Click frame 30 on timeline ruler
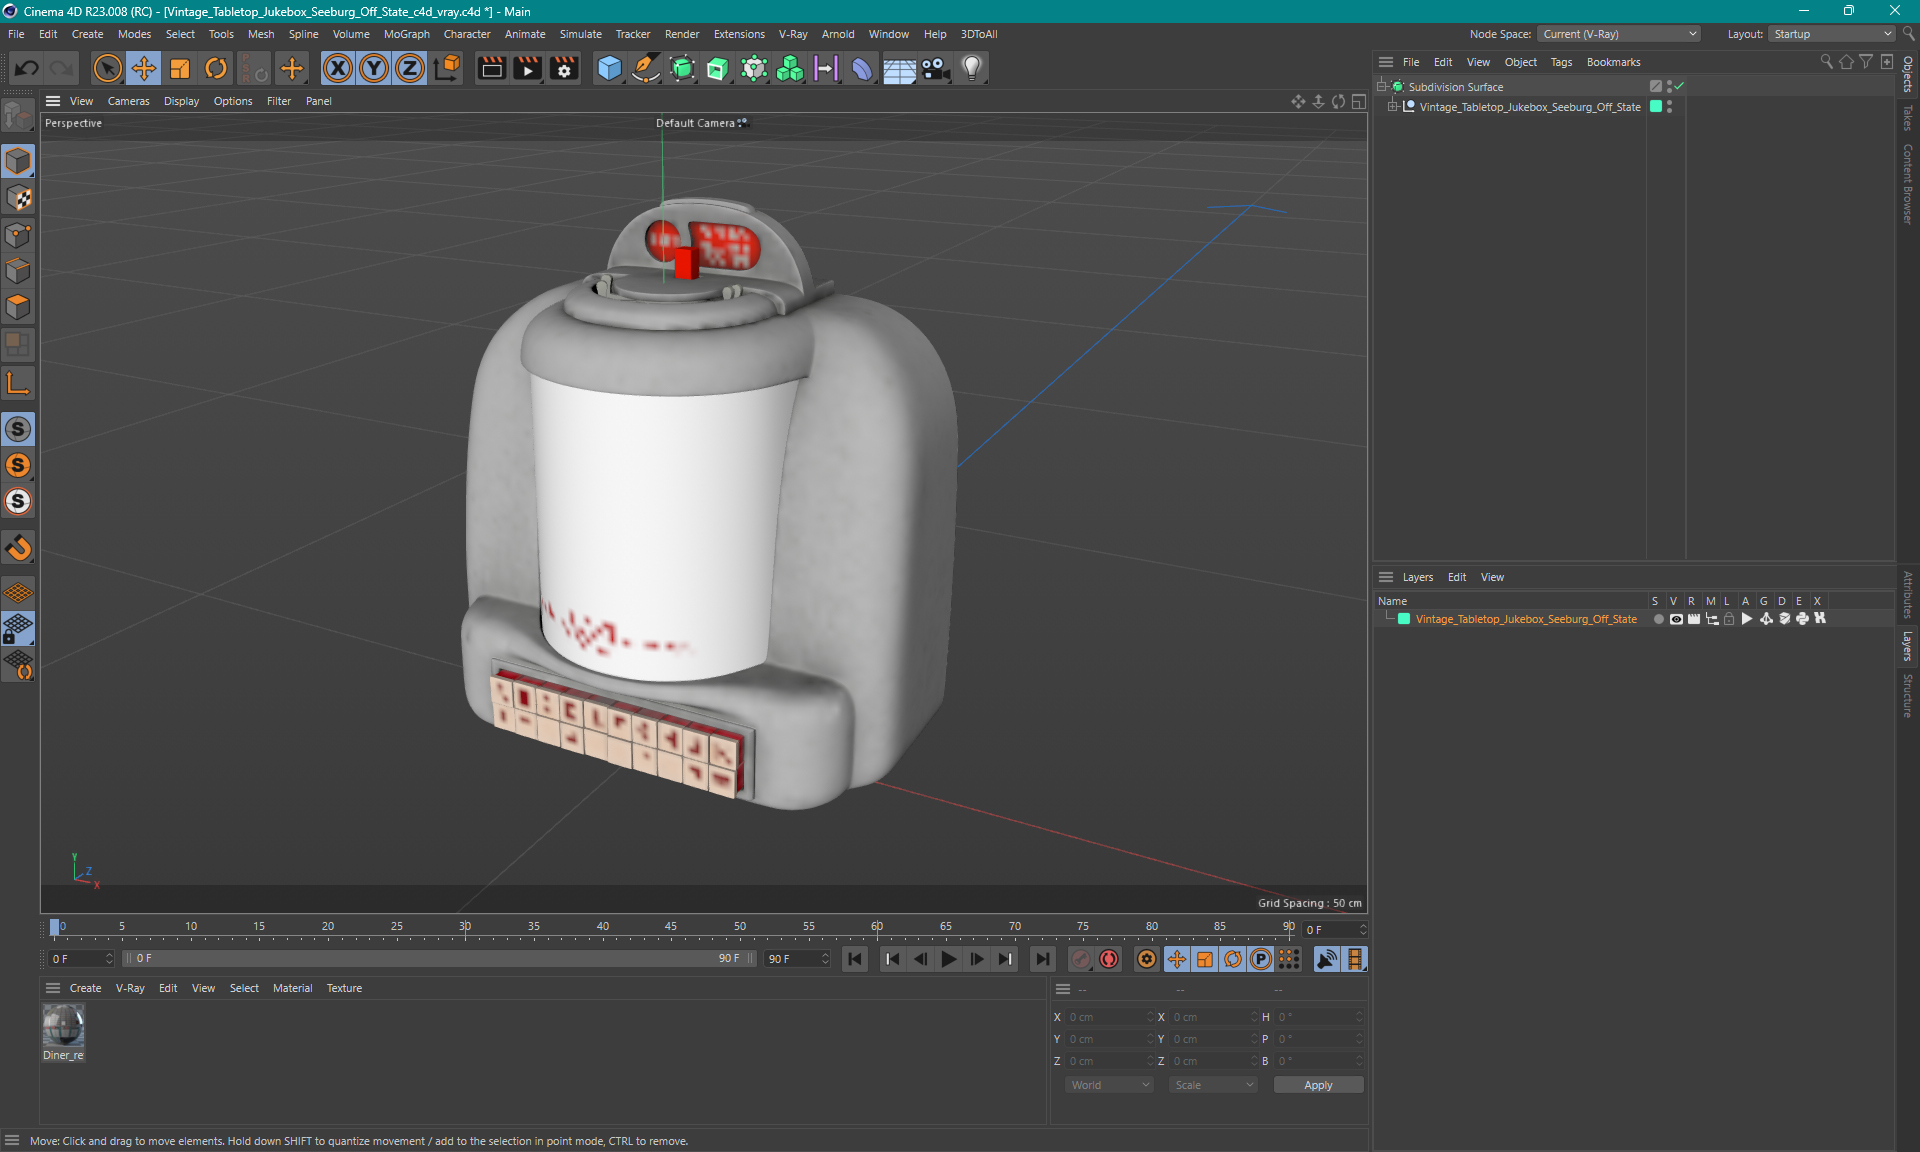The width and height of the screenshot is (1920, 1152). (465, 927)
